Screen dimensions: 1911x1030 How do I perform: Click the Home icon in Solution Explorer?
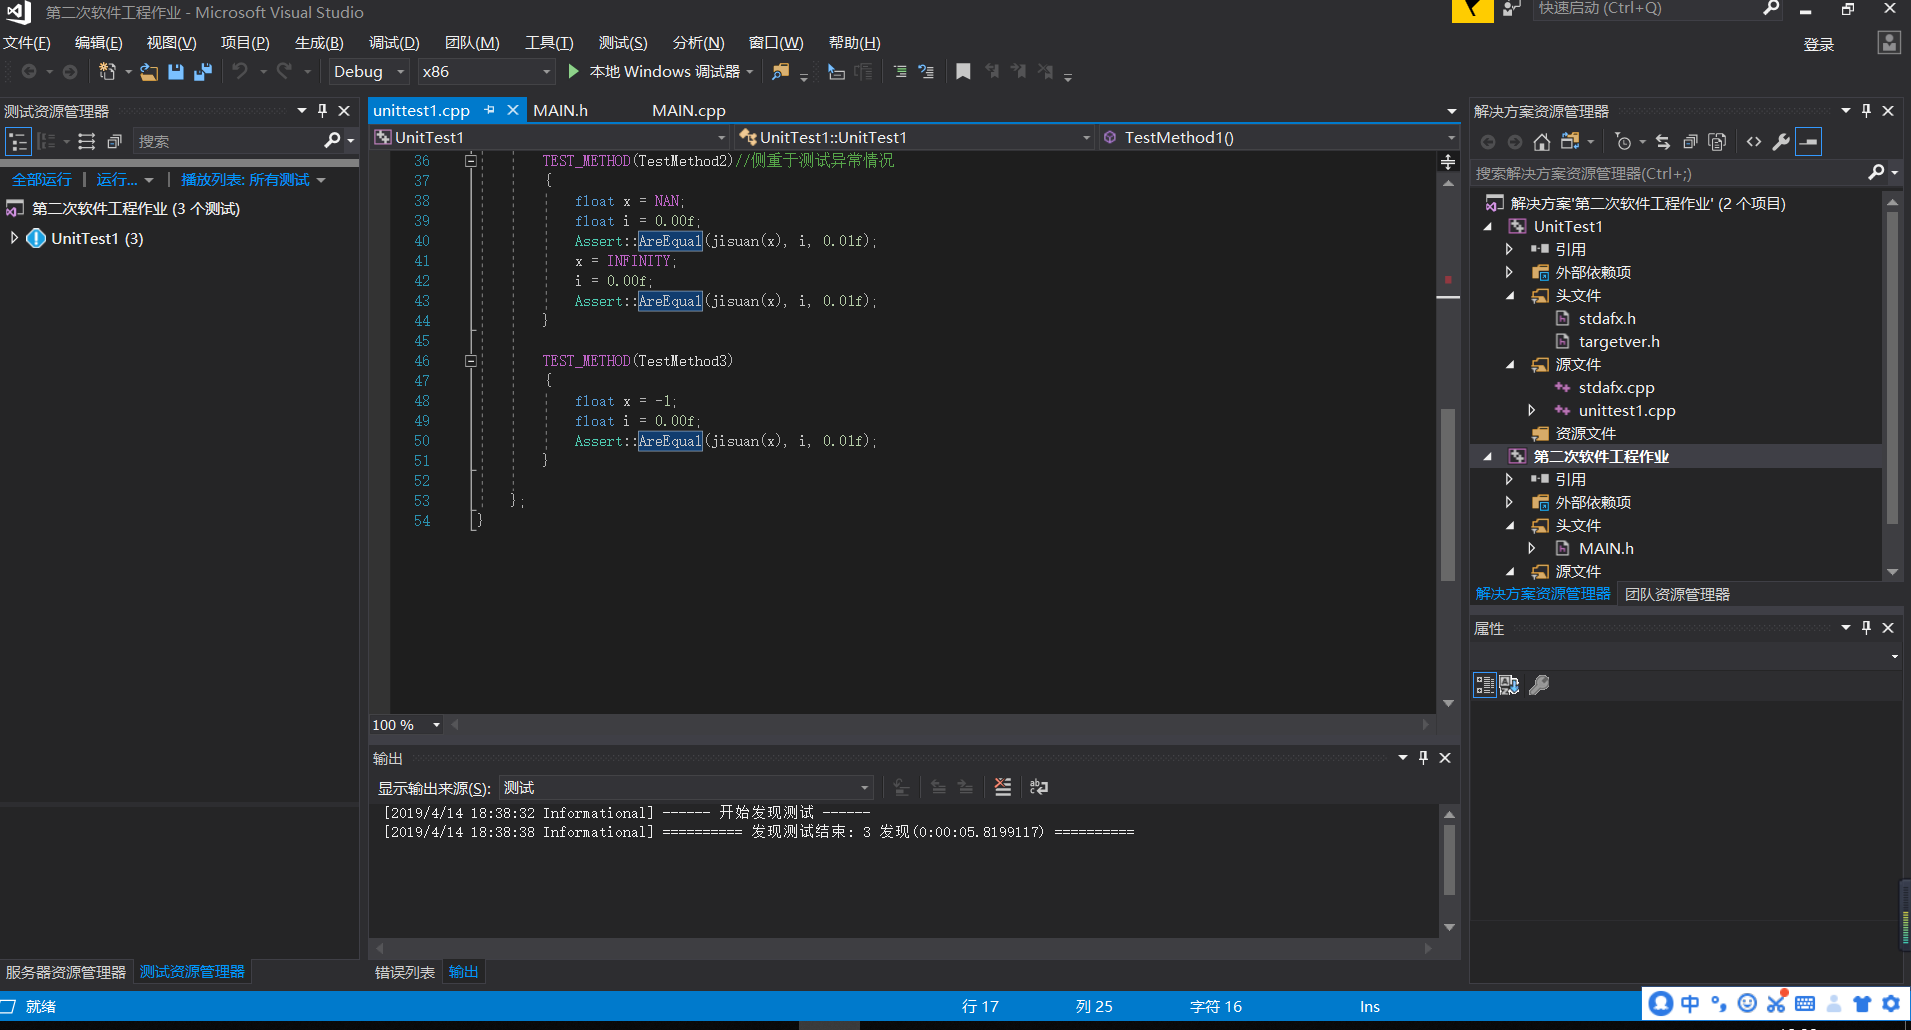1542,142
